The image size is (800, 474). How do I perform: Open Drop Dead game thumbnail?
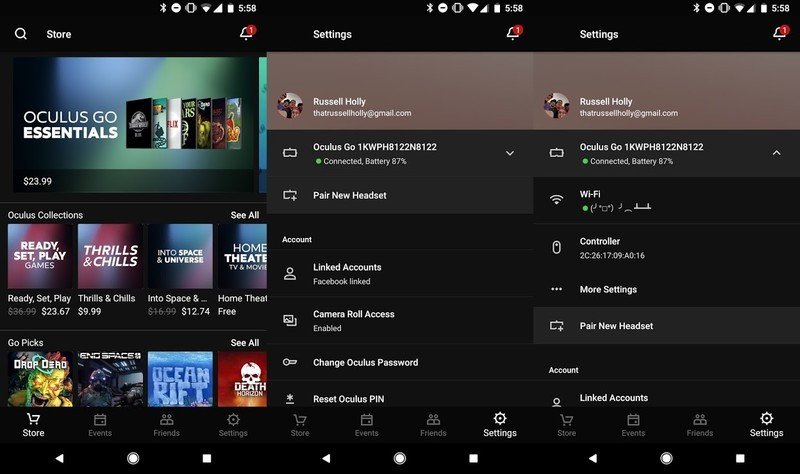click(40, 379)
